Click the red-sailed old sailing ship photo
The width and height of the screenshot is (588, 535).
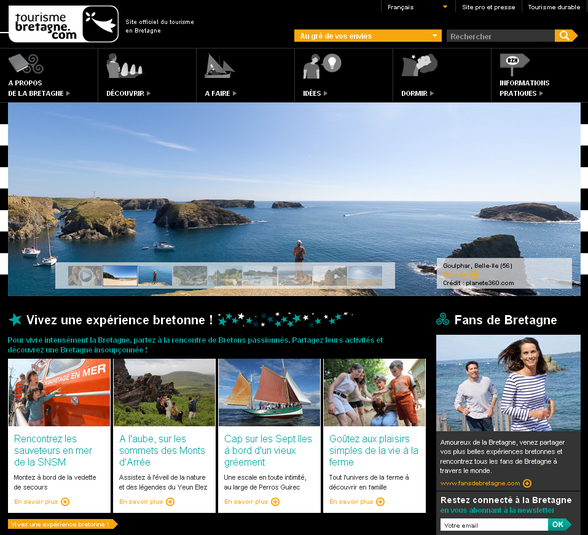[x=269, y=392]
